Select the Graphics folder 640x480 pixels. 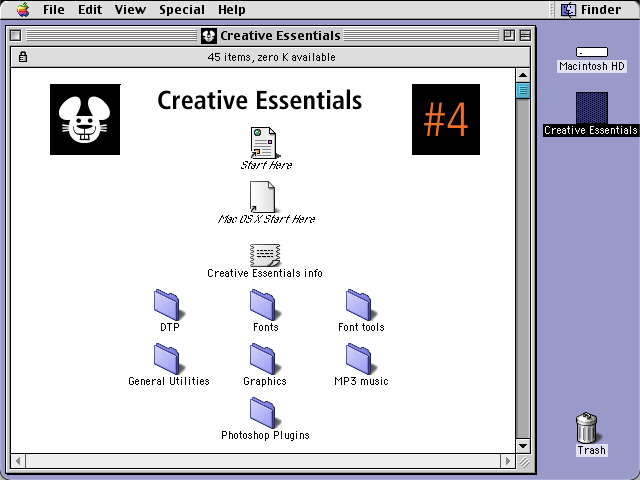pos(265,359)
